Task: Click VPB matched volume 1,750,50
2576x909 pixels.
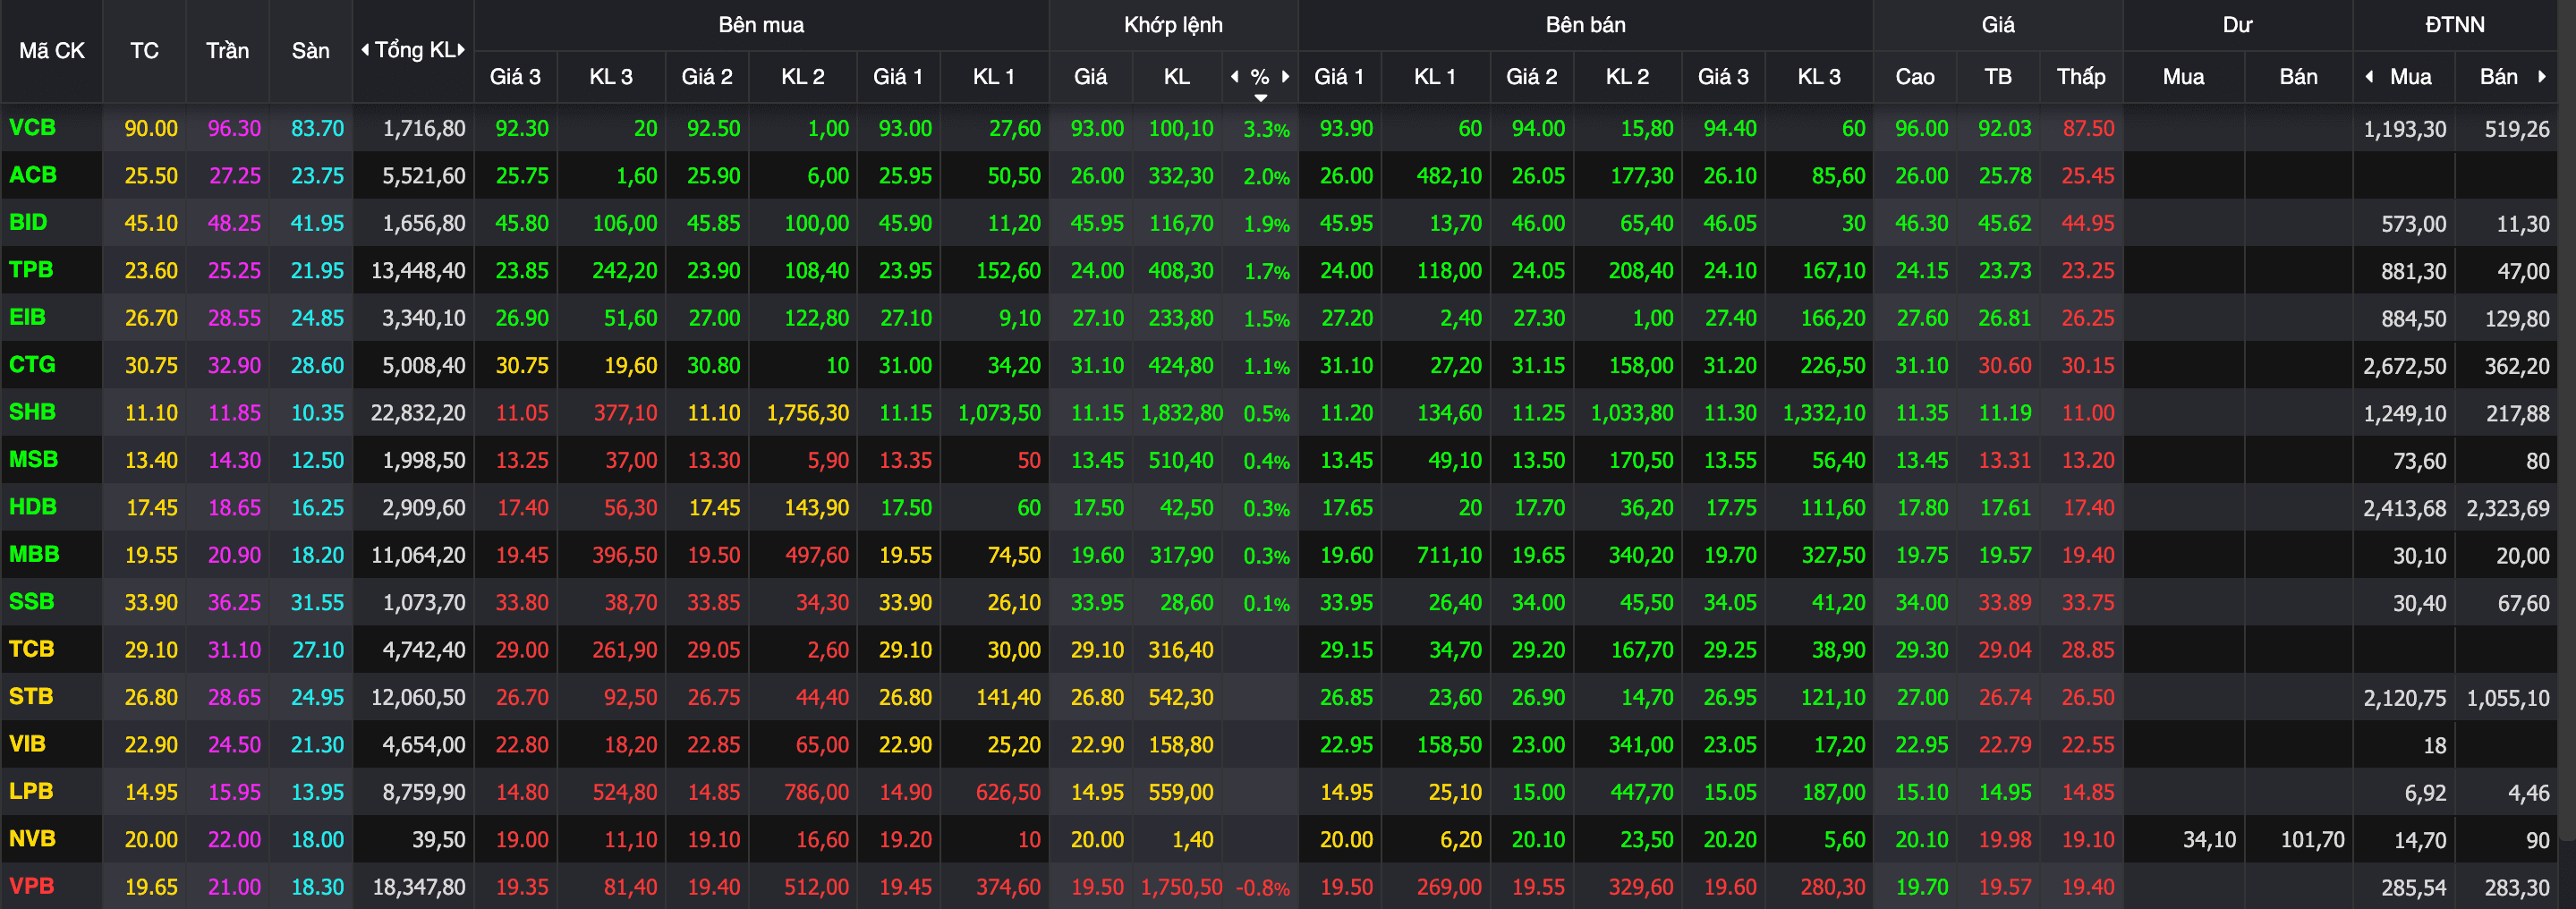Action: 1181,887
